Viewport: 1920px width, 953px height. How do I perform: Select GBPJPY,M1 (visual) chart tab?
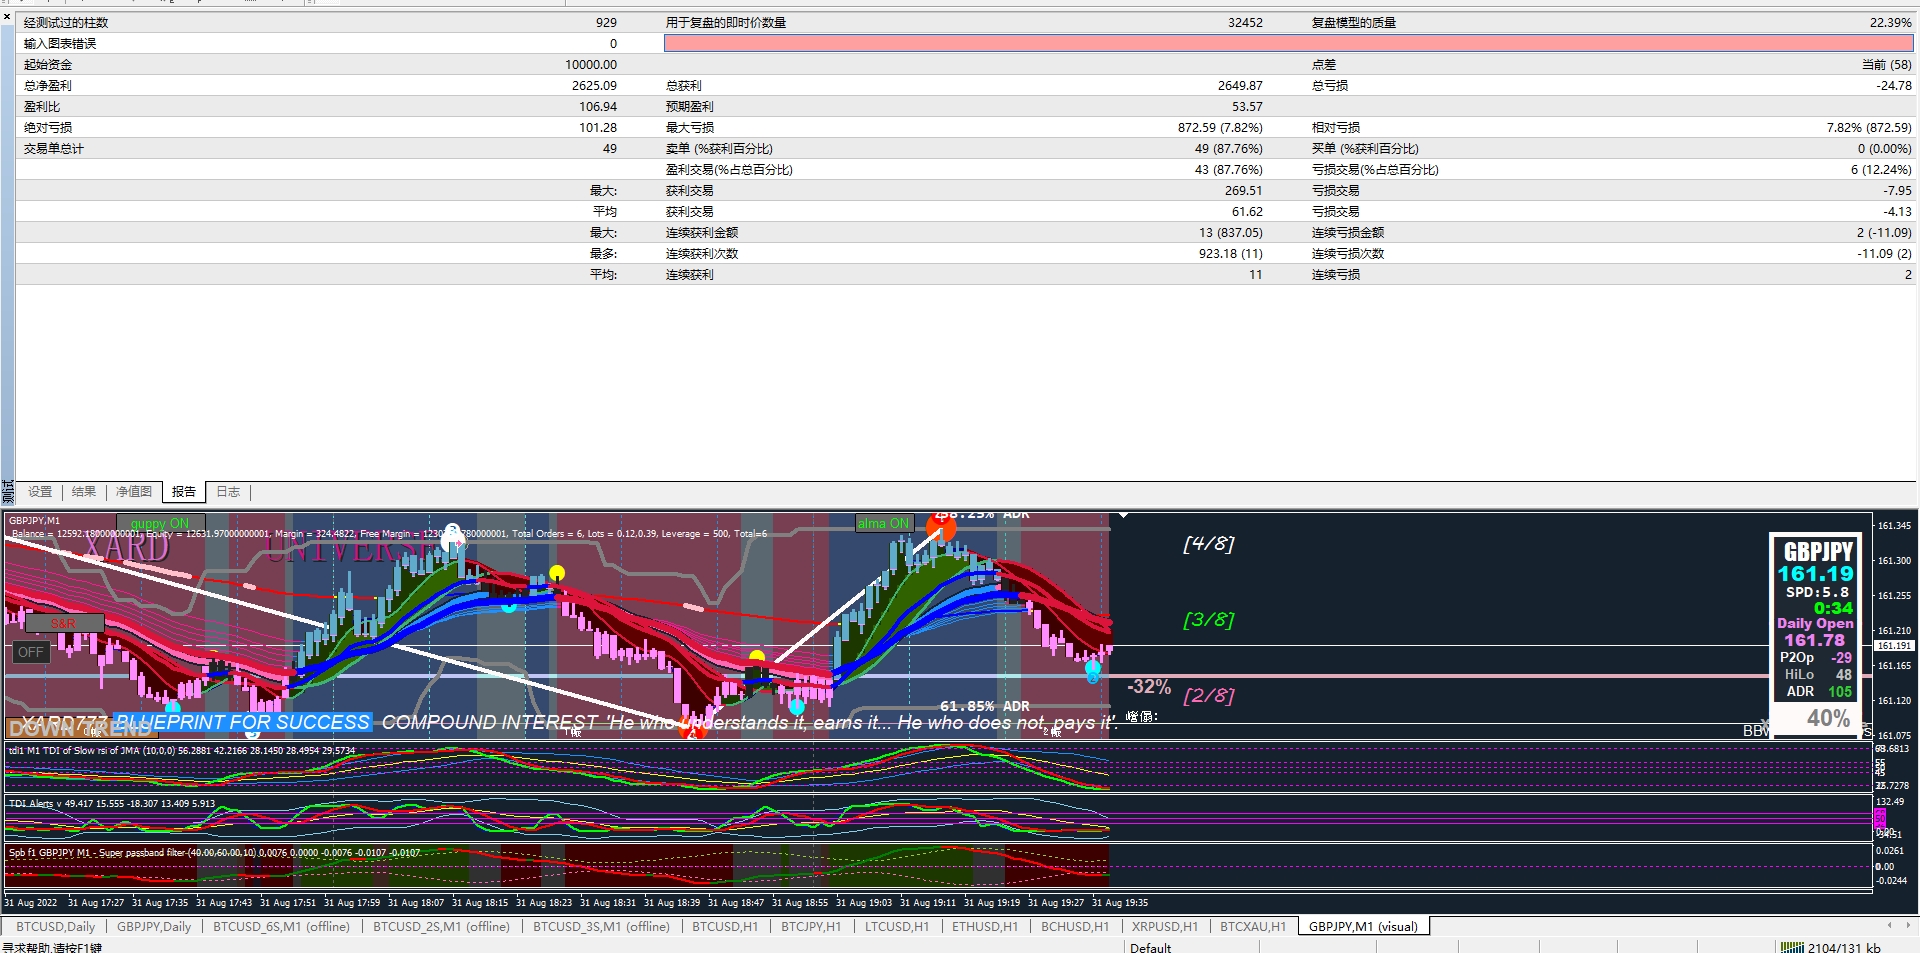tap(1363, 927)
